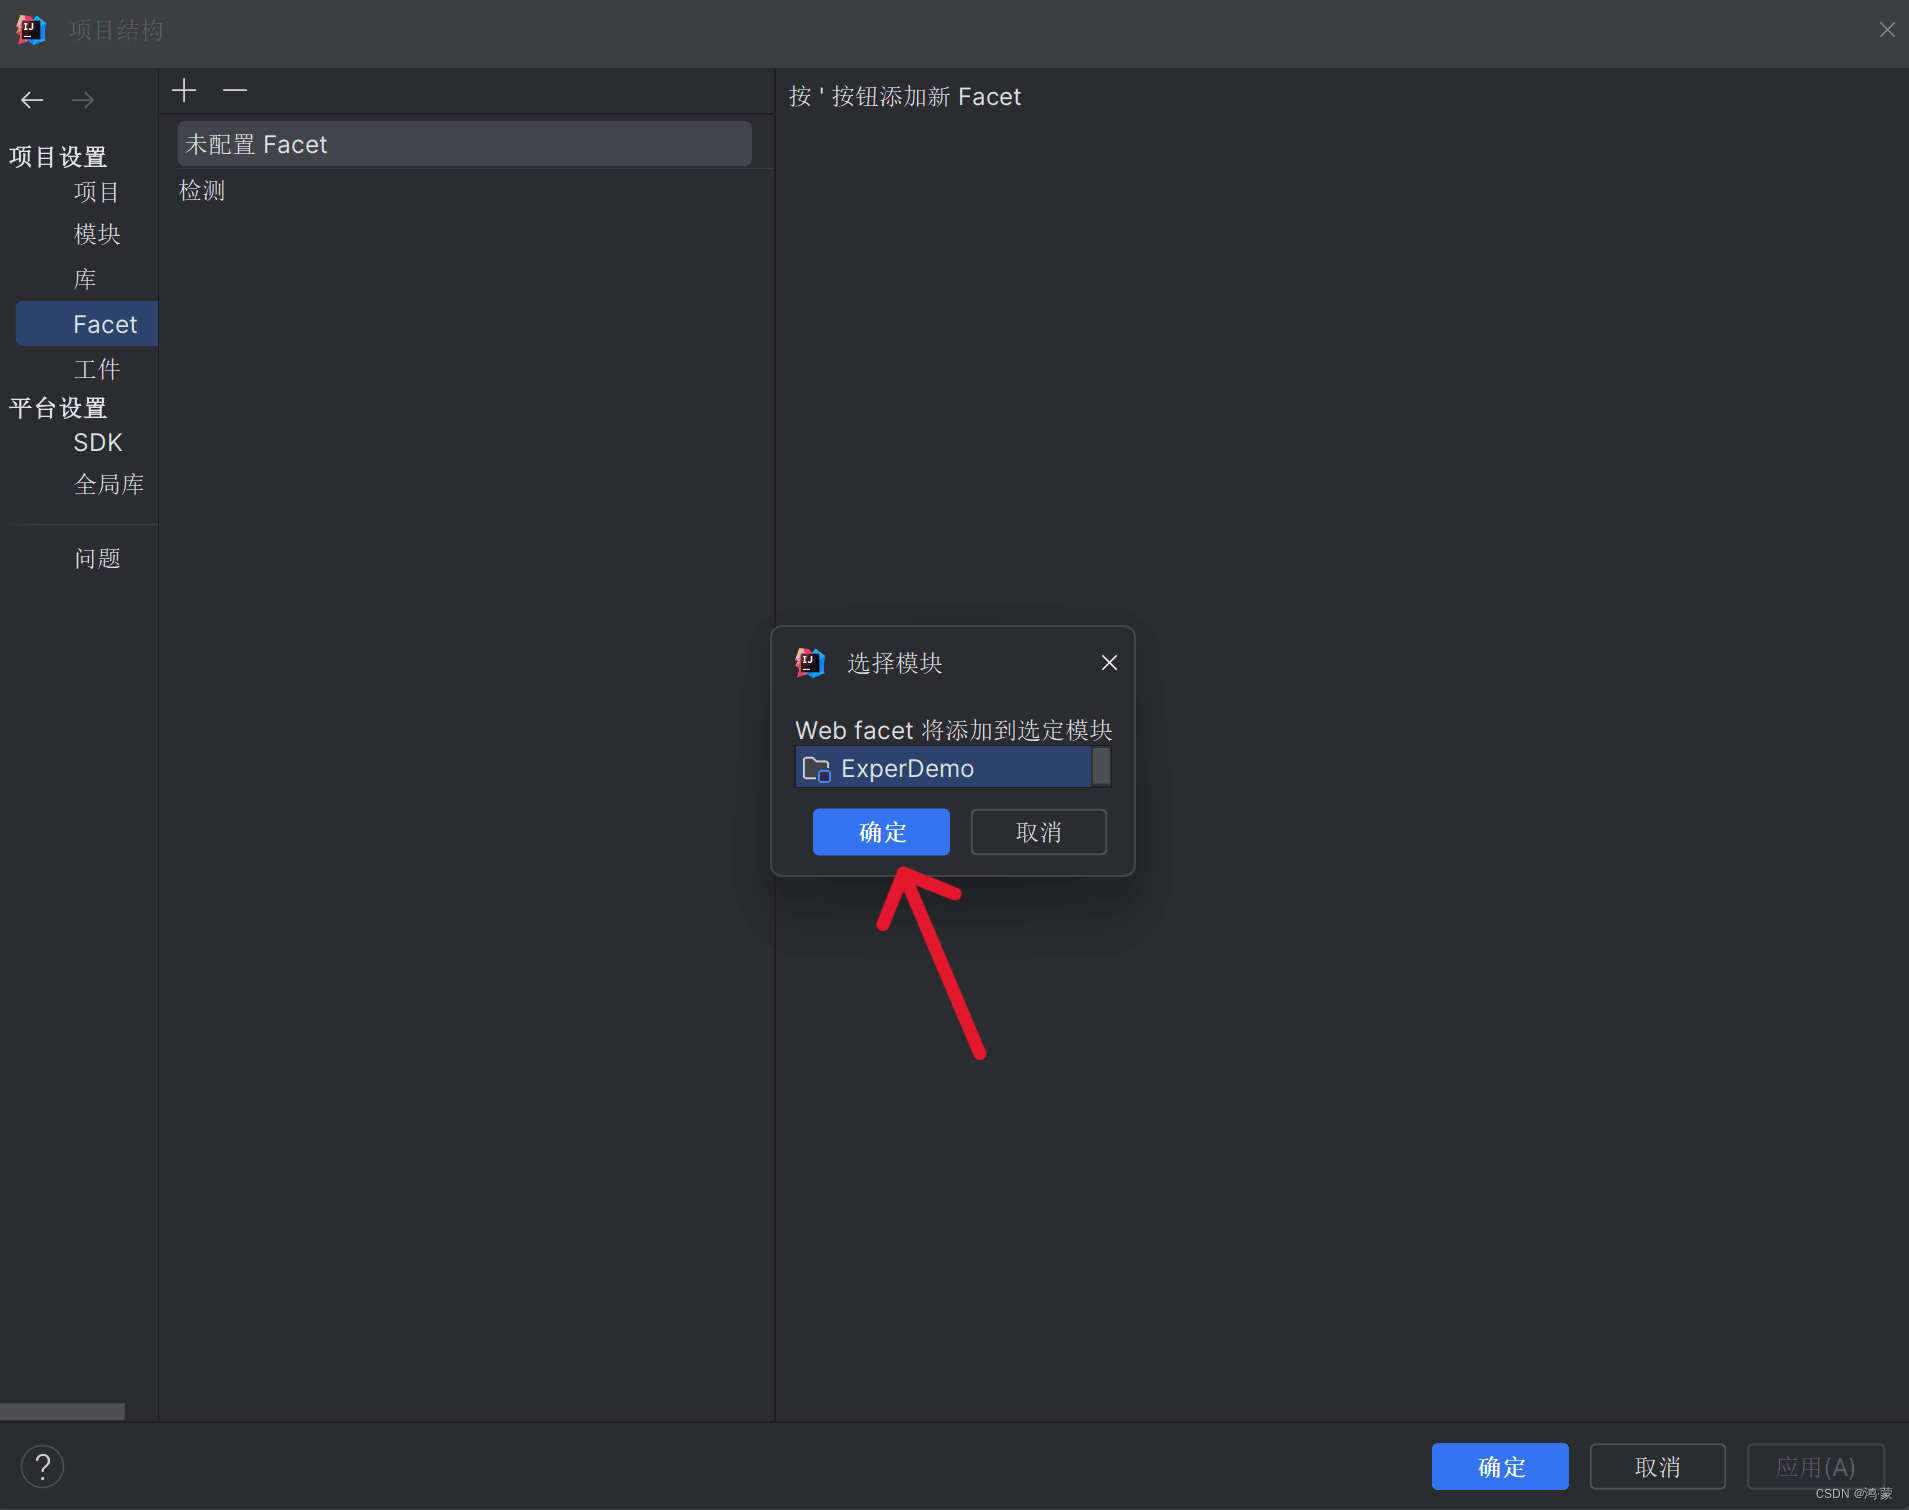Open the 全局库 settings page
The width and height of the screenshot is (1909, 1510).
pos(109,484)
